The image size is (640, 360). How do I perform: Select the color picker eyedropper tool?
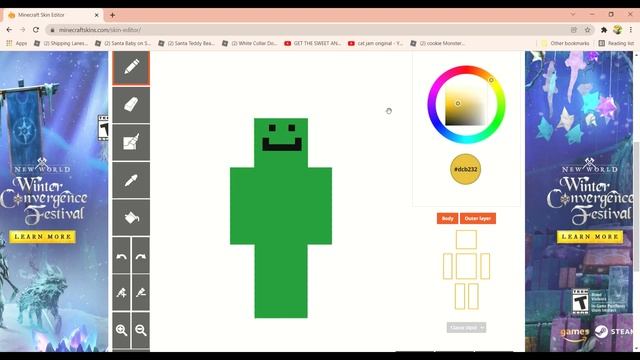(x=131, y=180)
